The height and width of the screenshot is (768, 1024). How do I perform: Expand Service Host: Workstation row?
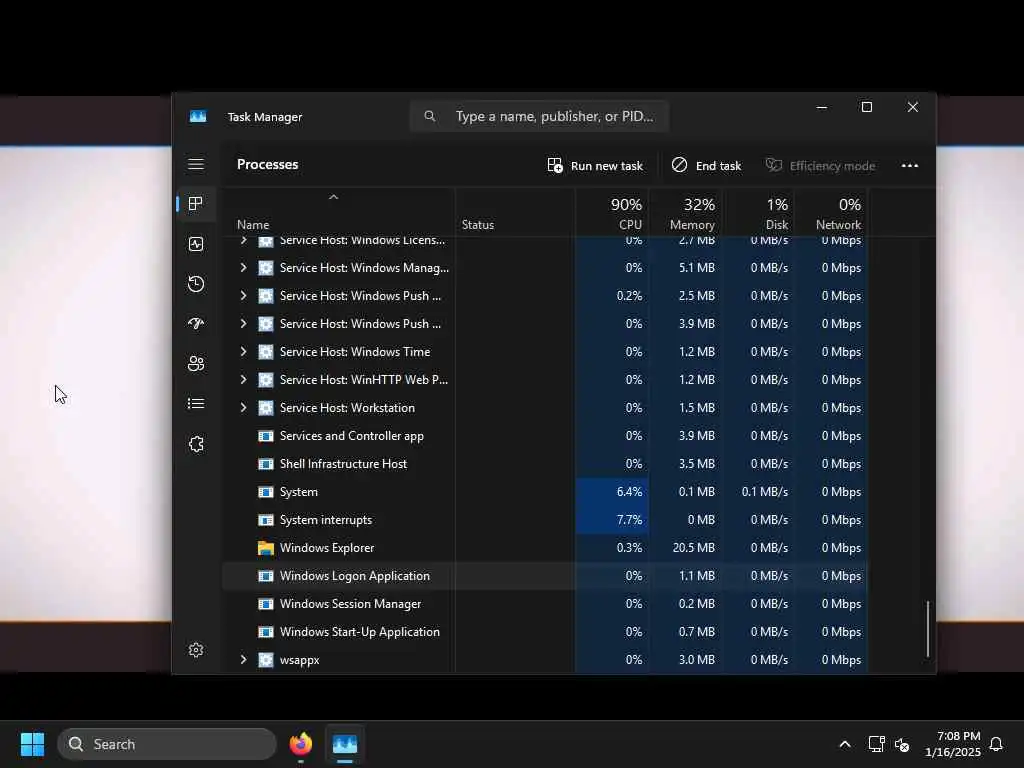pyautogui.click(x=243, y=408)
